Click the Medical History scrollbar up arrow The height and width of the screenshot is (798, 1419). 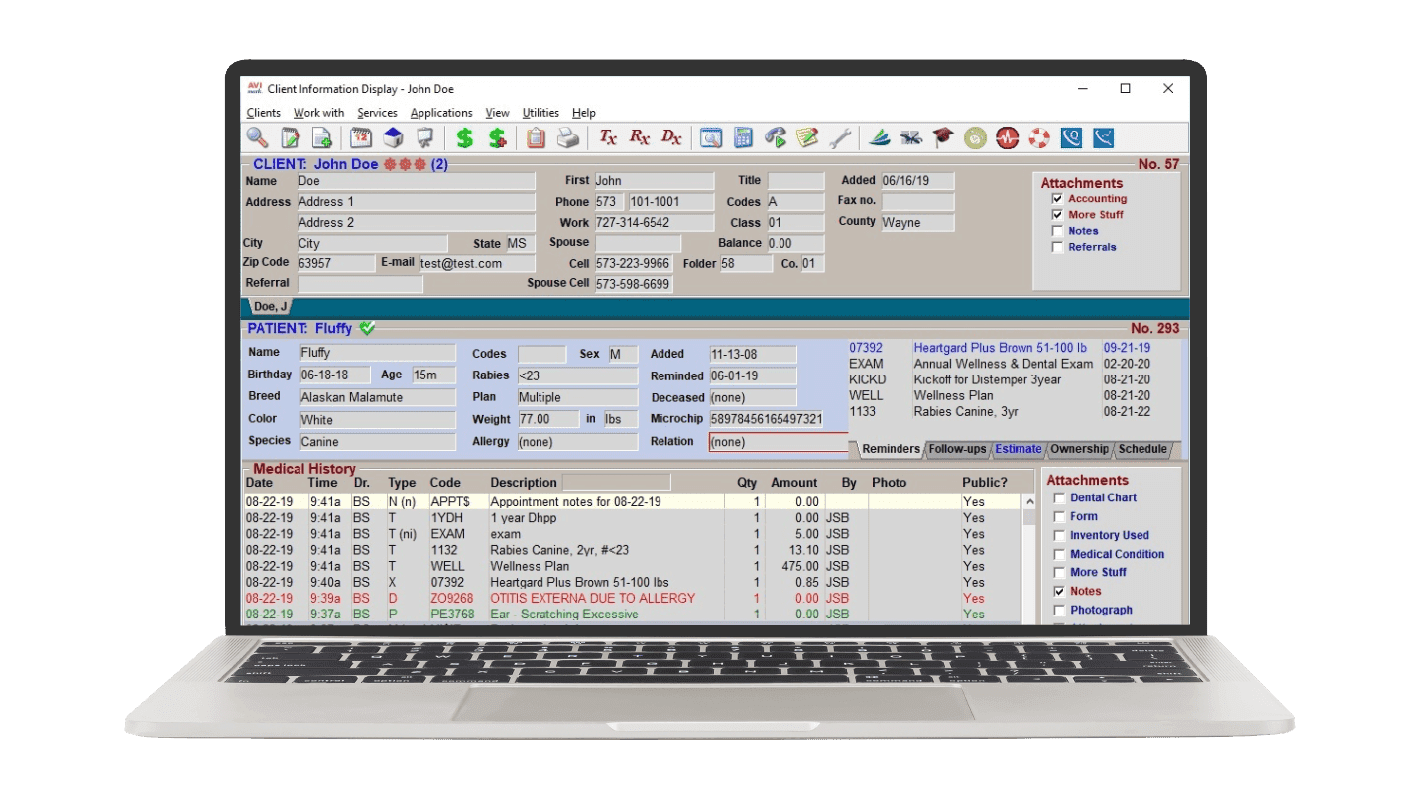click(1028, 502)
